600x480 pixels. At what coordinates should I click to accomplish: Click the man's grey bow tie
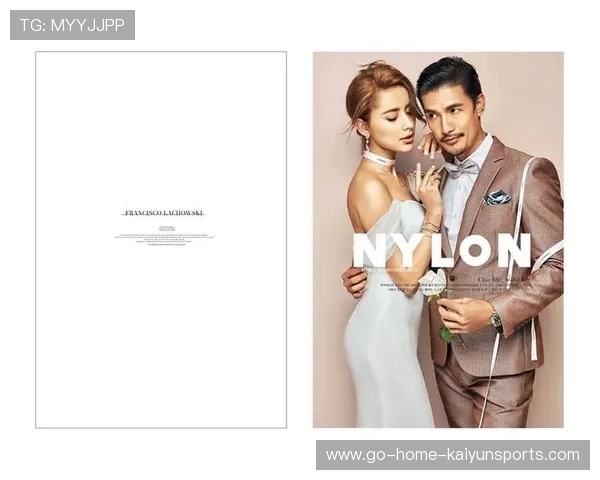coord(462,170)
